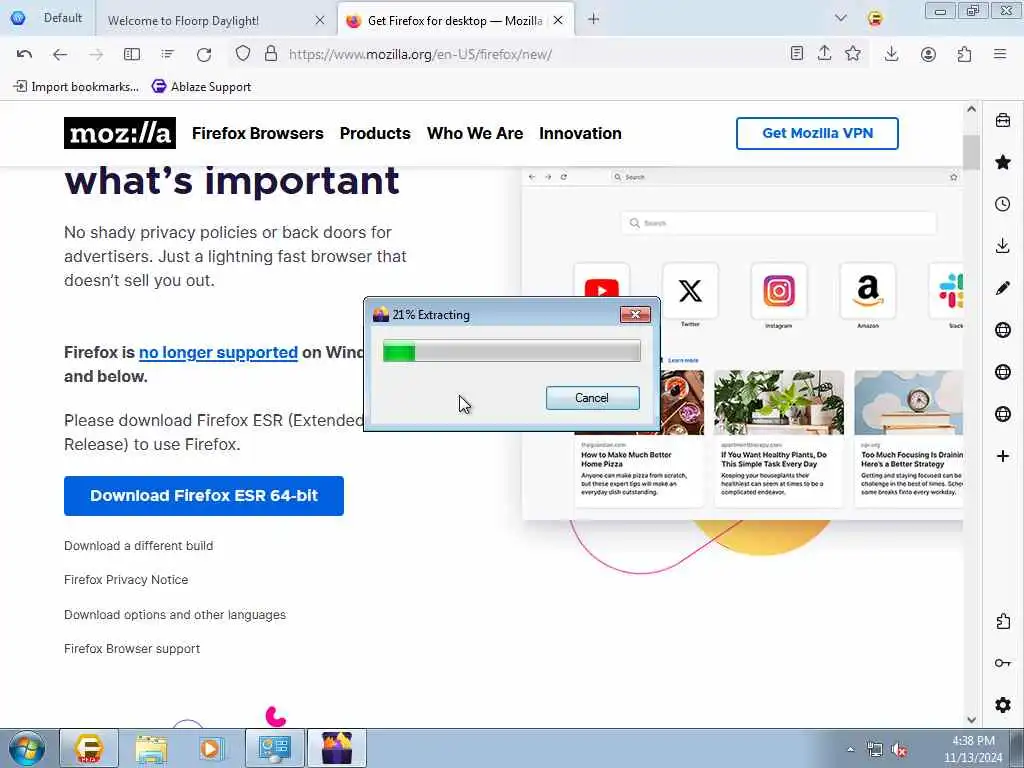
Task: Click the extracting progress bar
Action: coord(511,351)
